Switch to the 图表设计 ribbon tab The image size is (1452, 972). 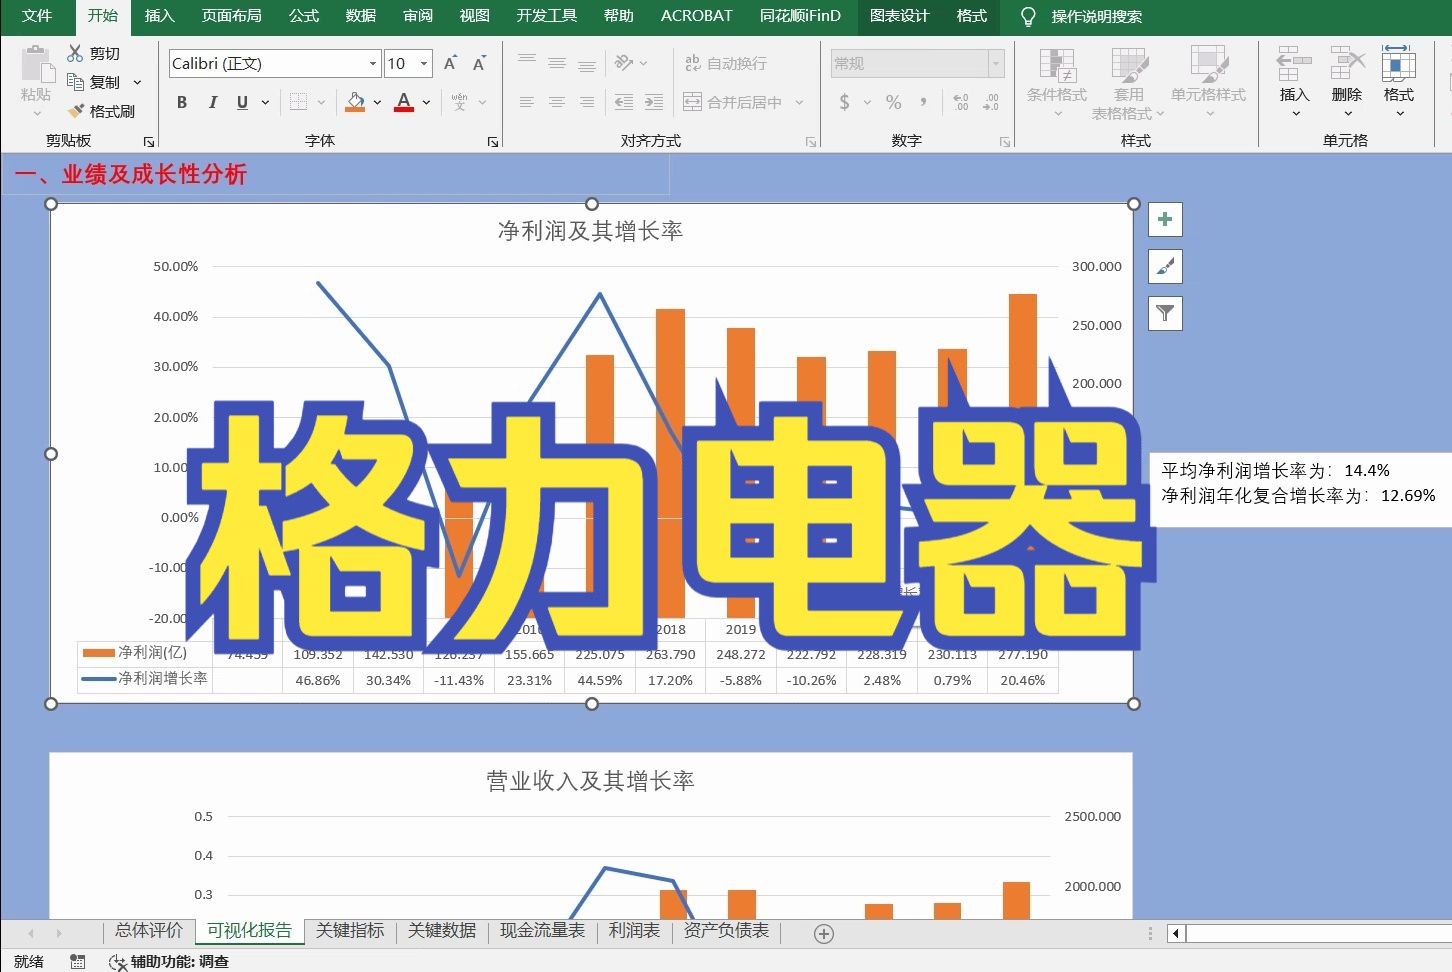[x=900, y=16]
